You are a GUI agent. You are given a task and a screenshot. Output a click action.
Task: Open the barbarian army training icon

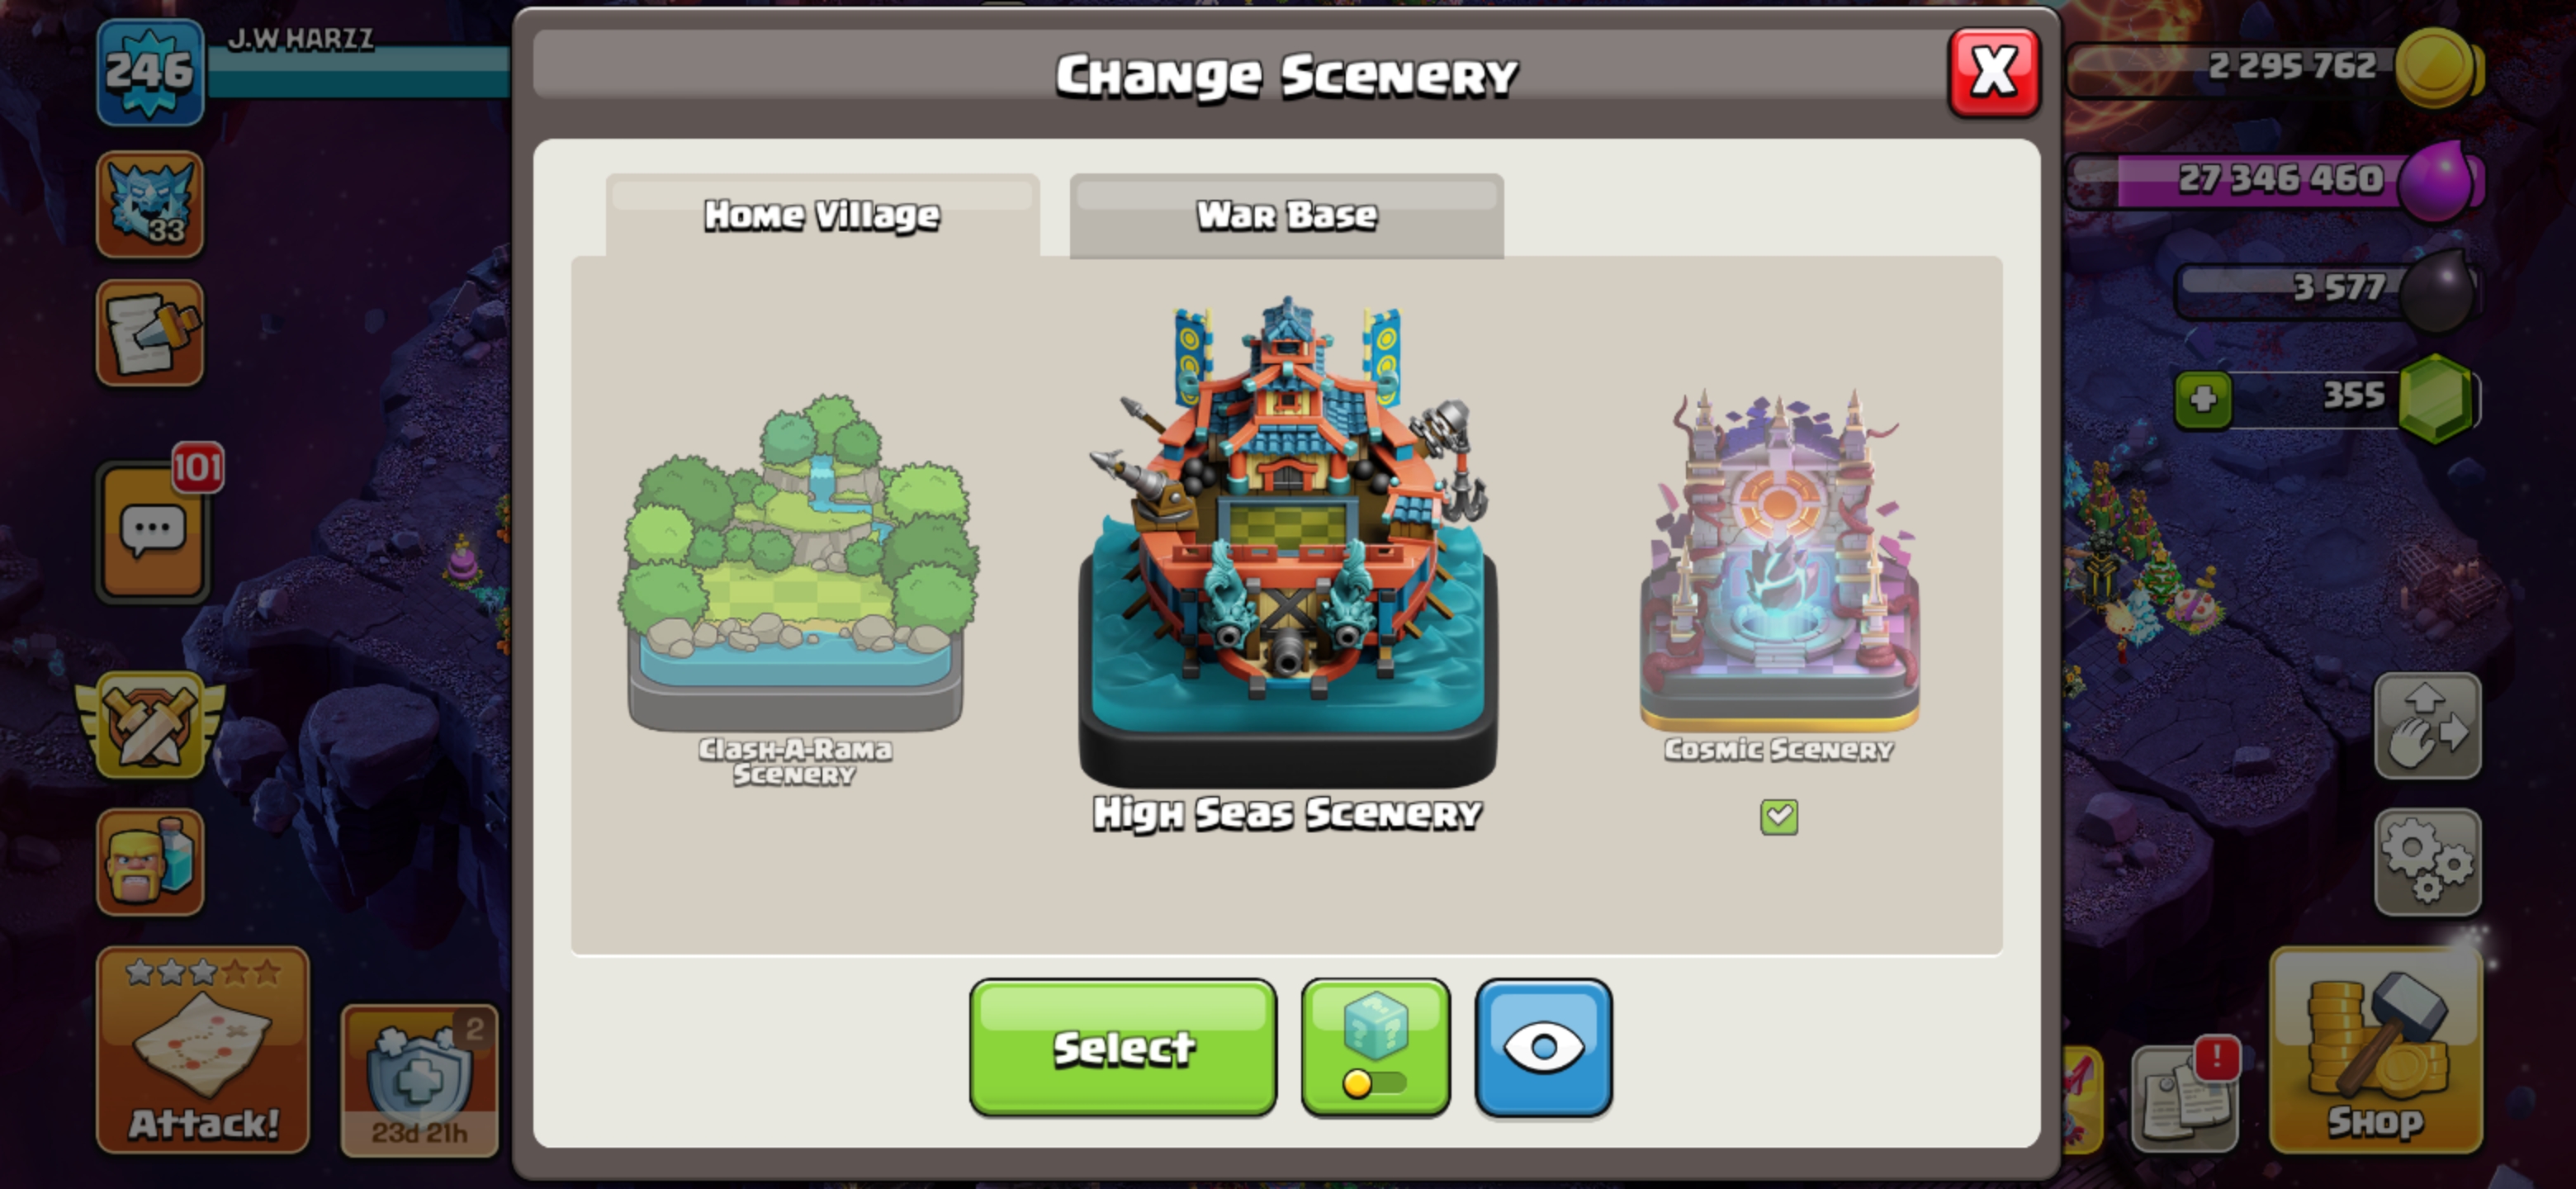150,861
